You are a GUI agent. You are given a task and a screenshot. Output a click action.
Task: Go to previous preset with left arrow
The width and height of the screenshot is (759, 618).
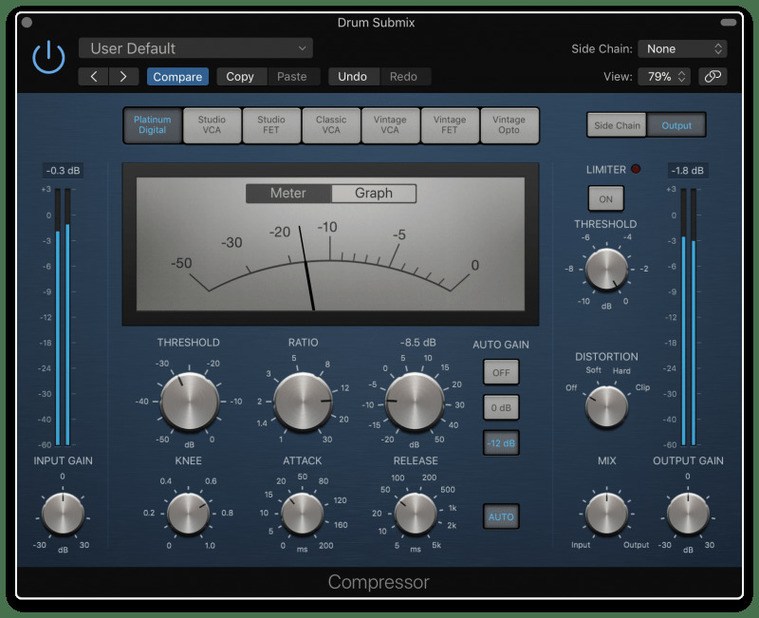click(x=94, y=76)
